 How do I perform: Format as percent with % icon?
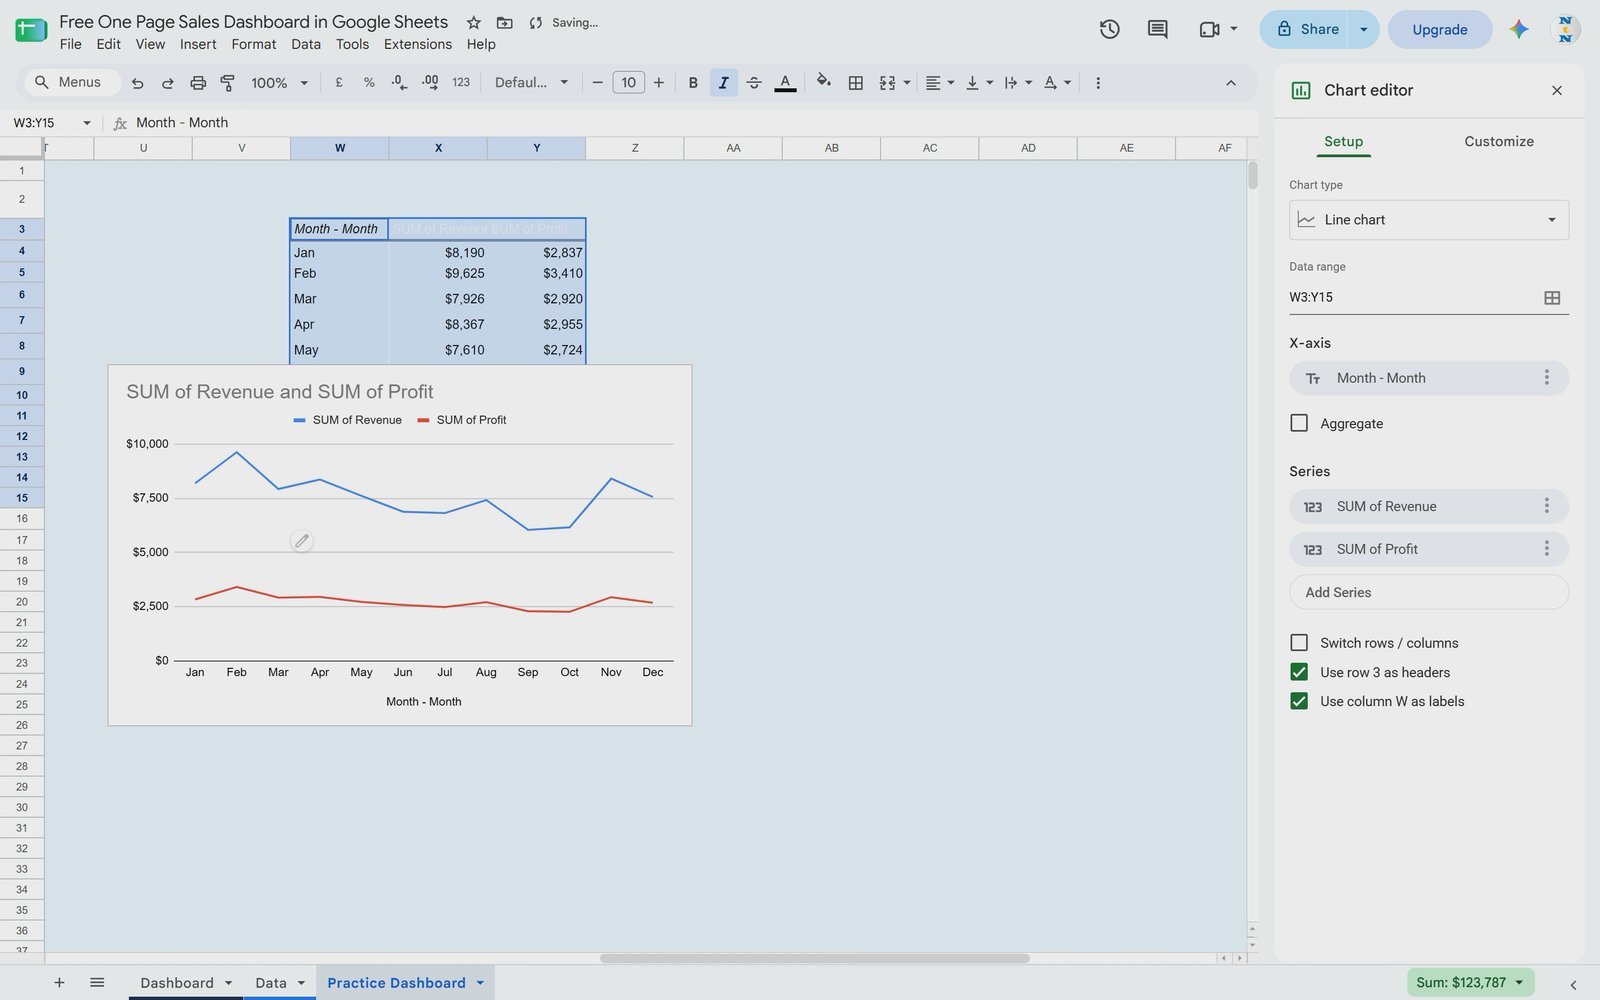[x=369, y=83]
